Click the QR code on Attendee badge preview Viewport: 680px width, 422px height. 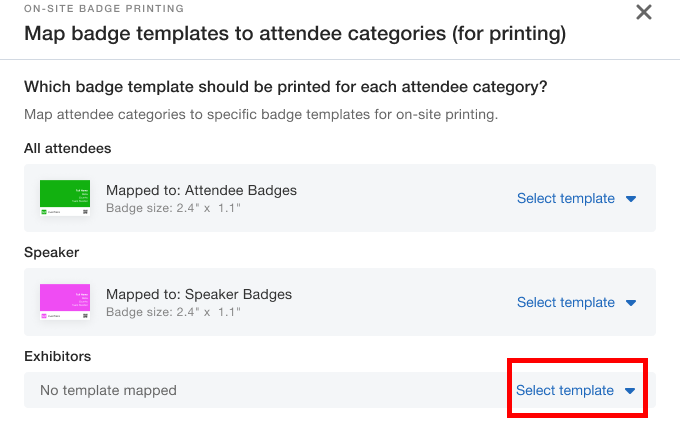click(85, 211)
